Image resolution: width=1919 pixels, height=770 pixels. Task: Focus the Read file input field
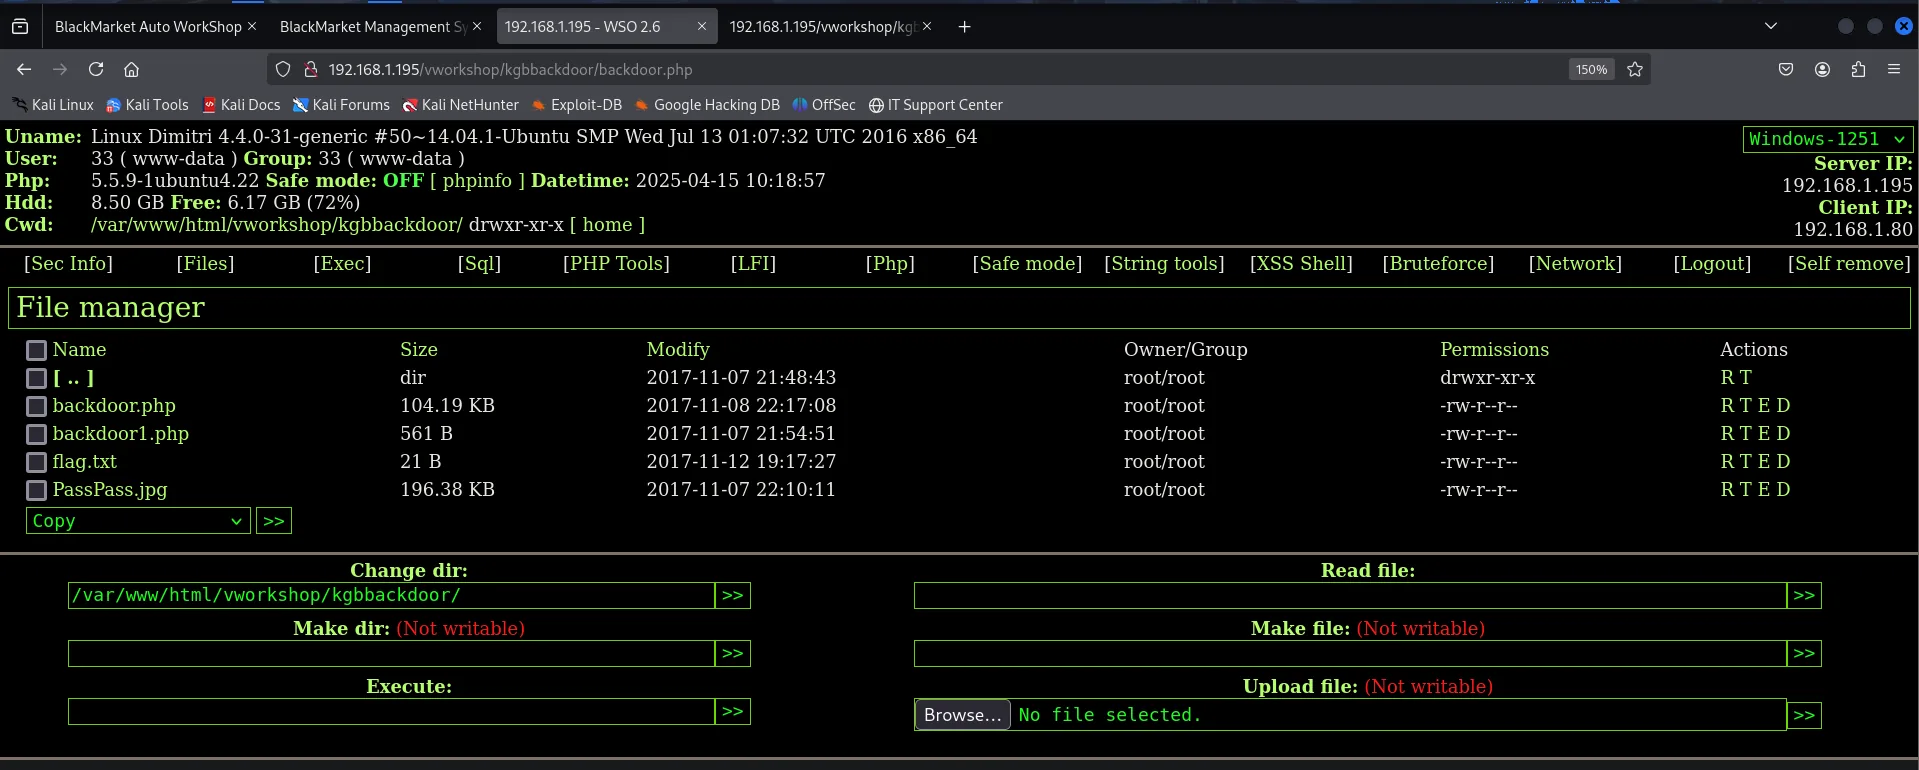pyautogui.click(x=1350, y=595)
